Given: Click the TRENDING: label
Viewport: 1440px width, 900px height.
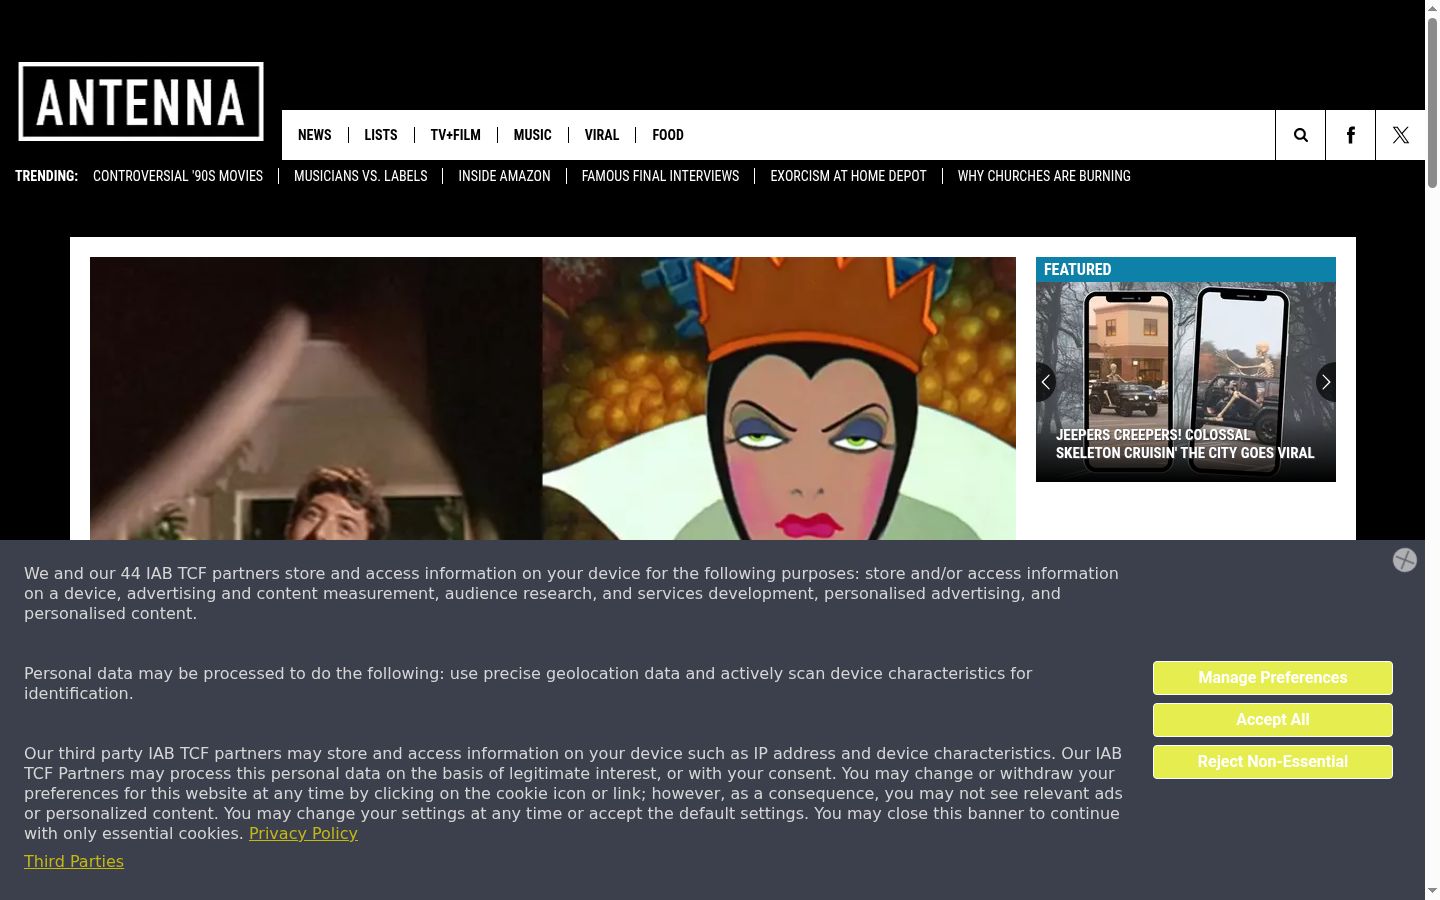Looking at the screenshot, I should tap(46, 176).
